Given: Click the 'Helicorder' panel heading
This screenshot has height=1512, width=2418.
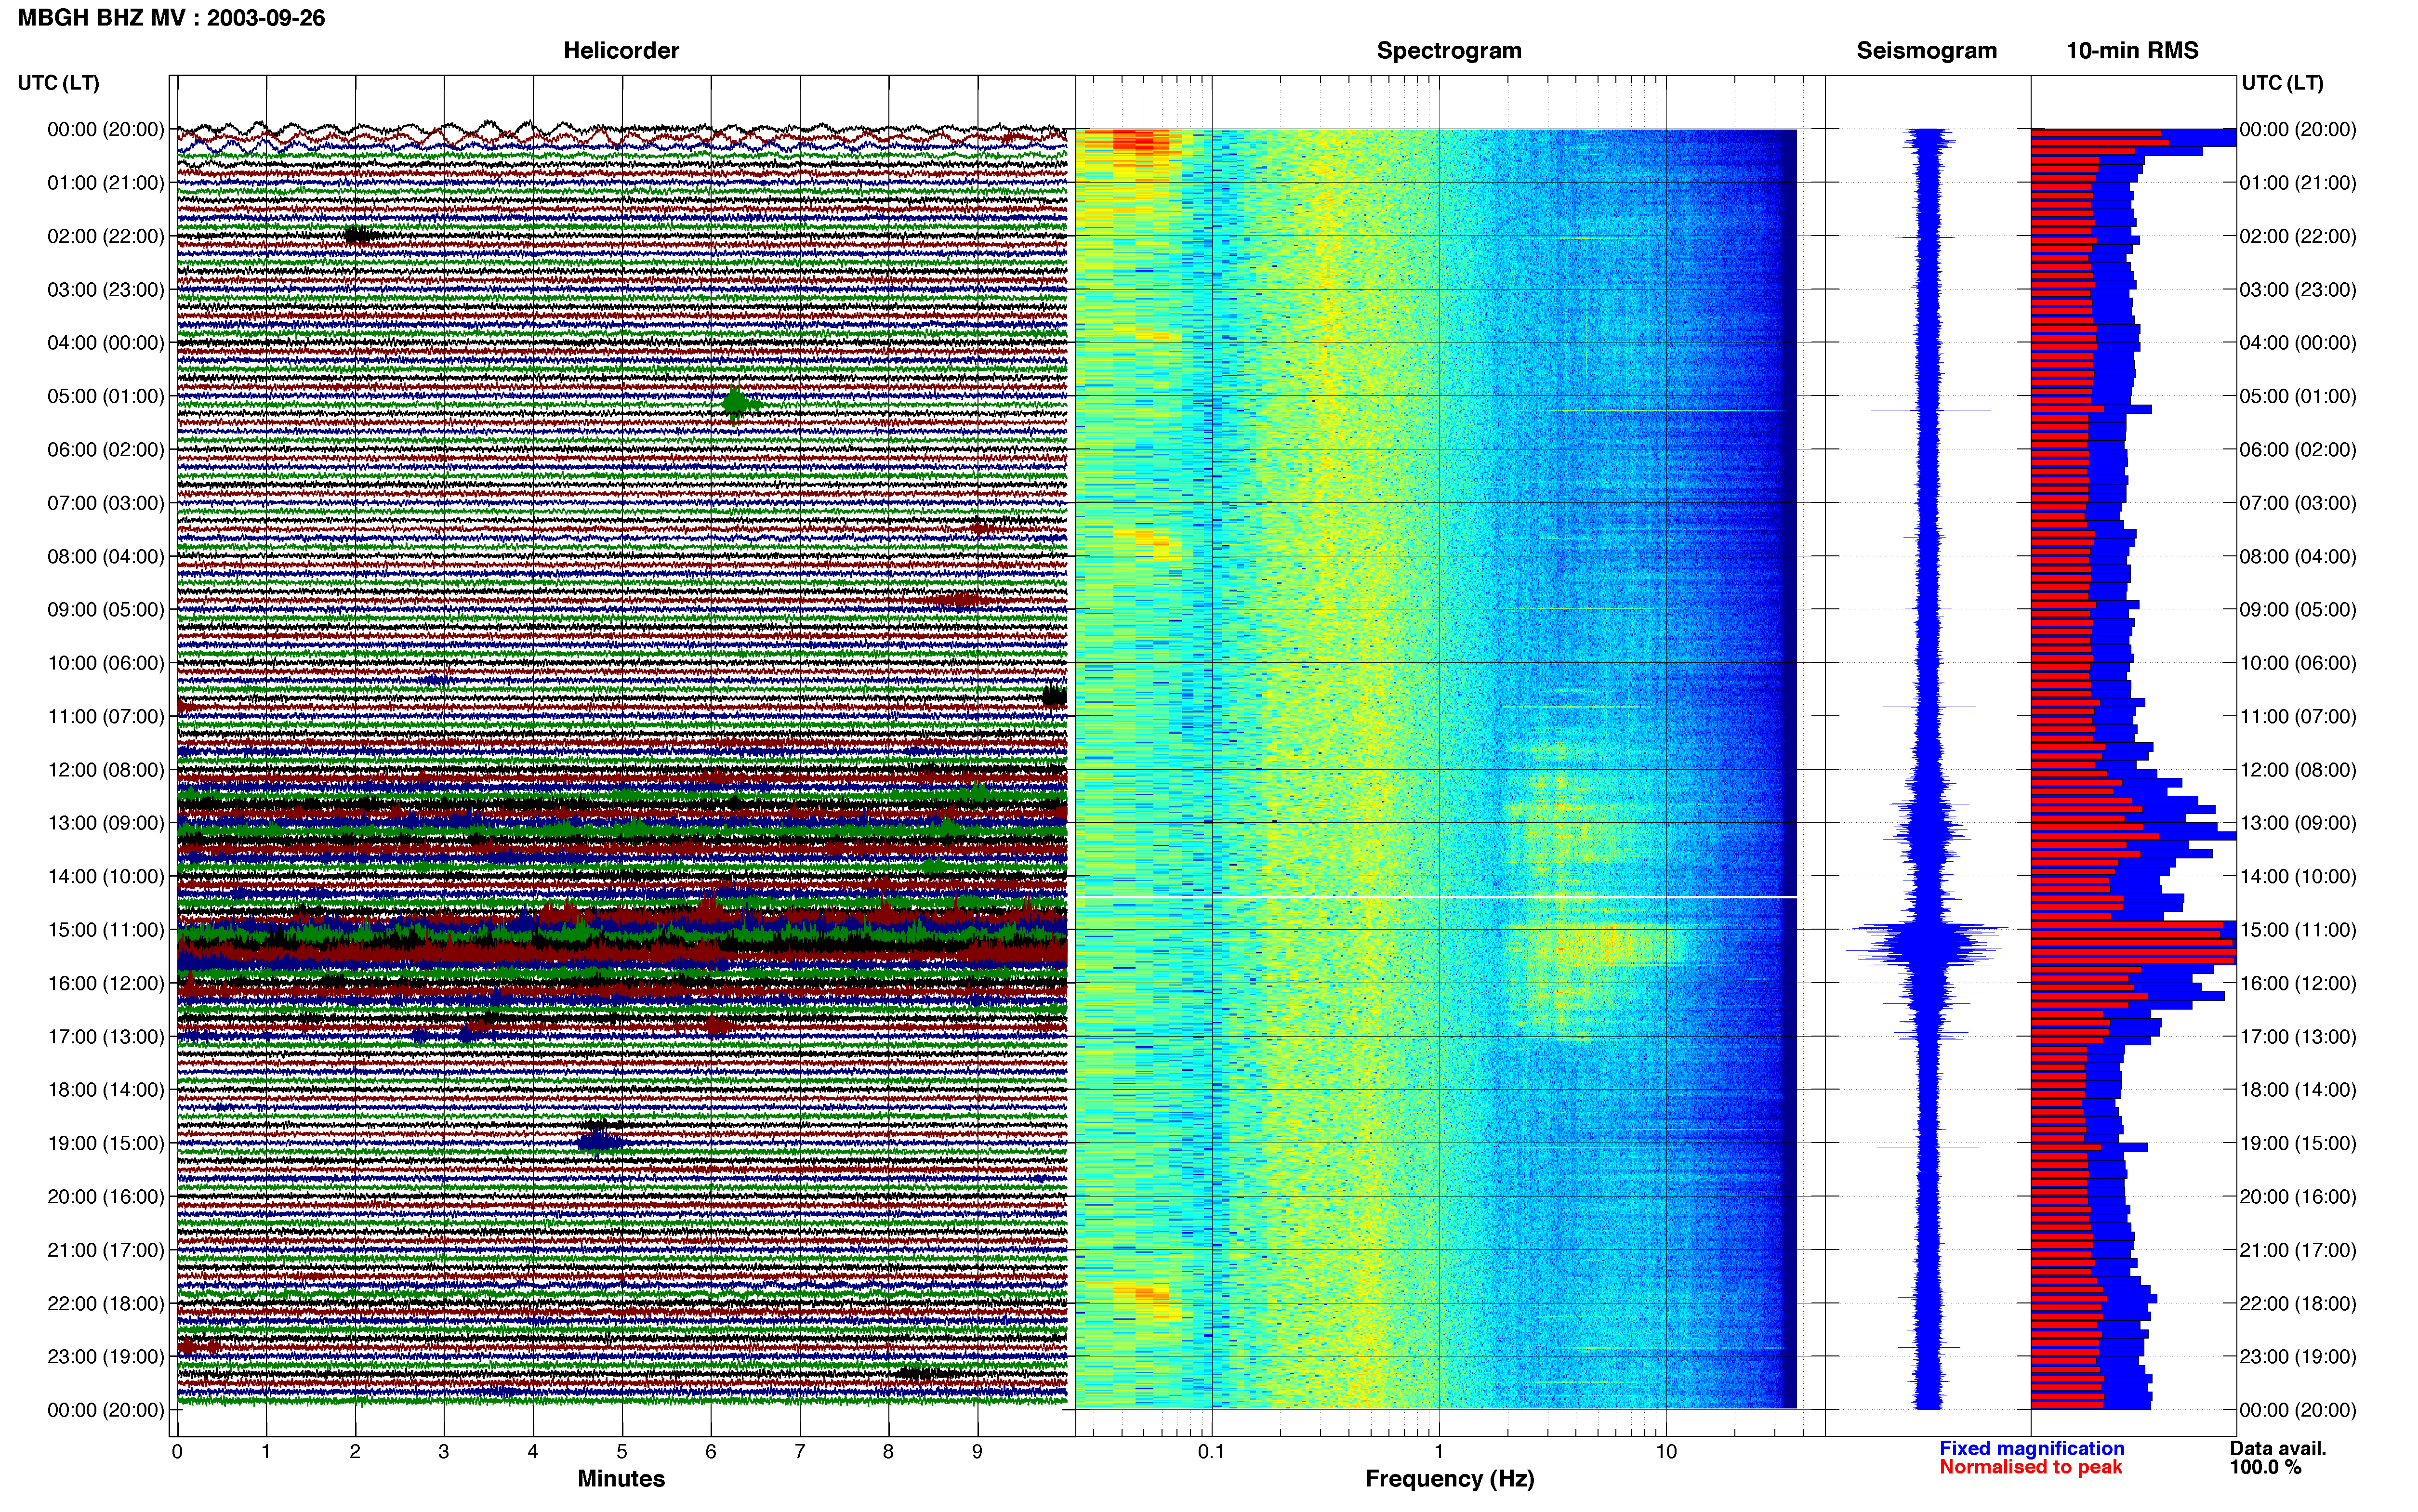Looking at the screenshot, I should (621, 51).
